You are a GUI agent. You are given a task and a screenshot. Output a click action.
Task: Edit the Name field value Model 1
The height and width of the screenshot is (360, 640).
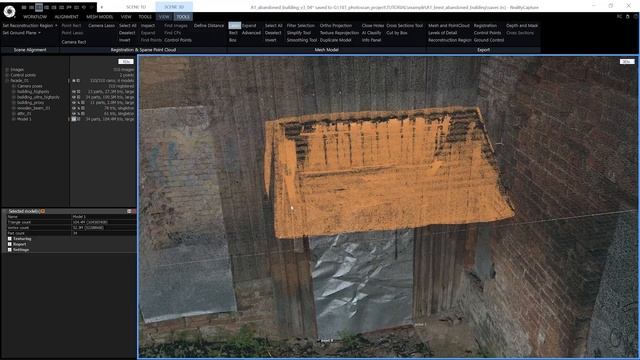pyautogui.click(x=104, y=217)
